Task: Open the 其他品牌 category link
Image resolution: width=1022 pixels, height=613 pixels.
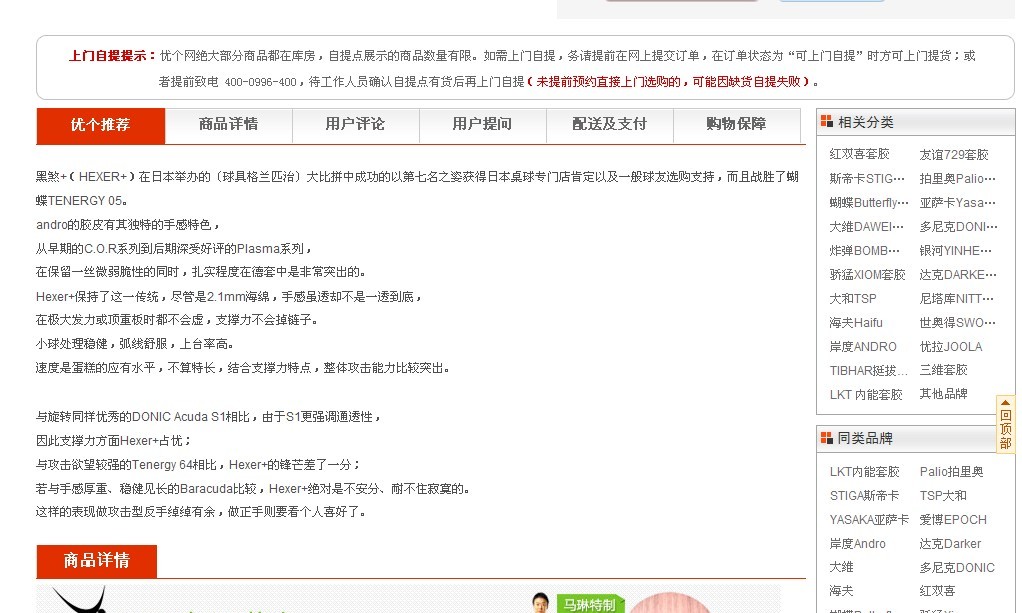Action: [x=944, y=394]
